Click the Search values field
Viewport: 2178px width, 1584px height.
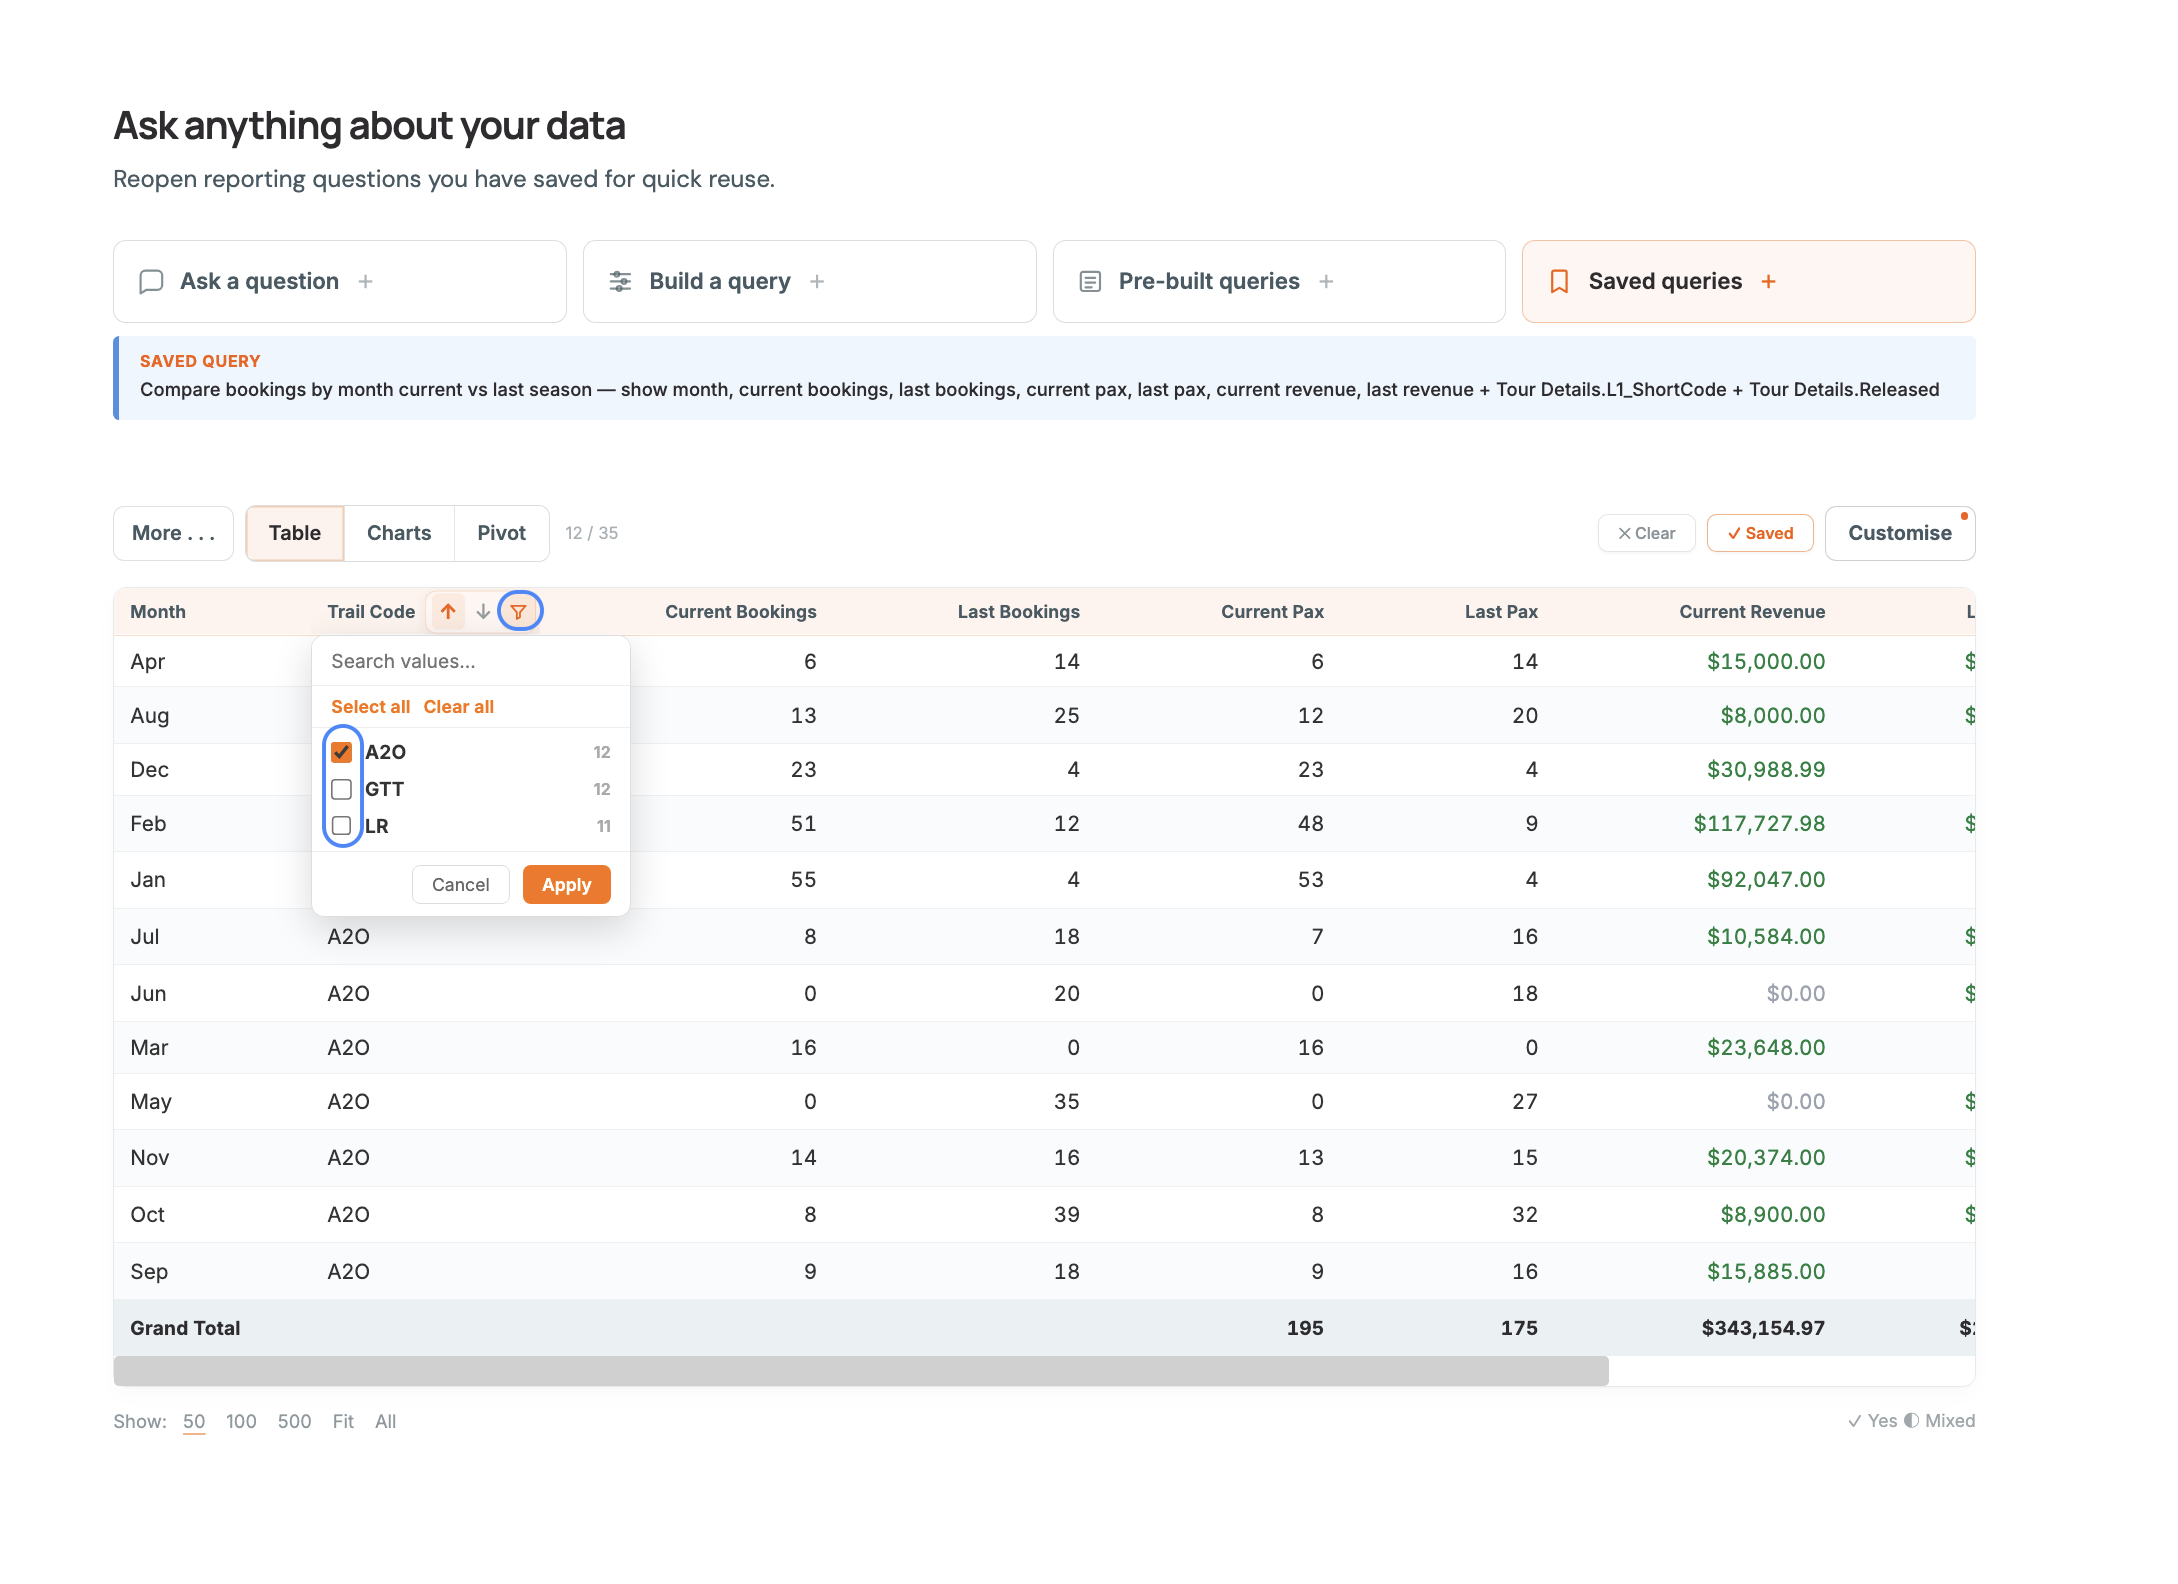(x=471, y=661)
